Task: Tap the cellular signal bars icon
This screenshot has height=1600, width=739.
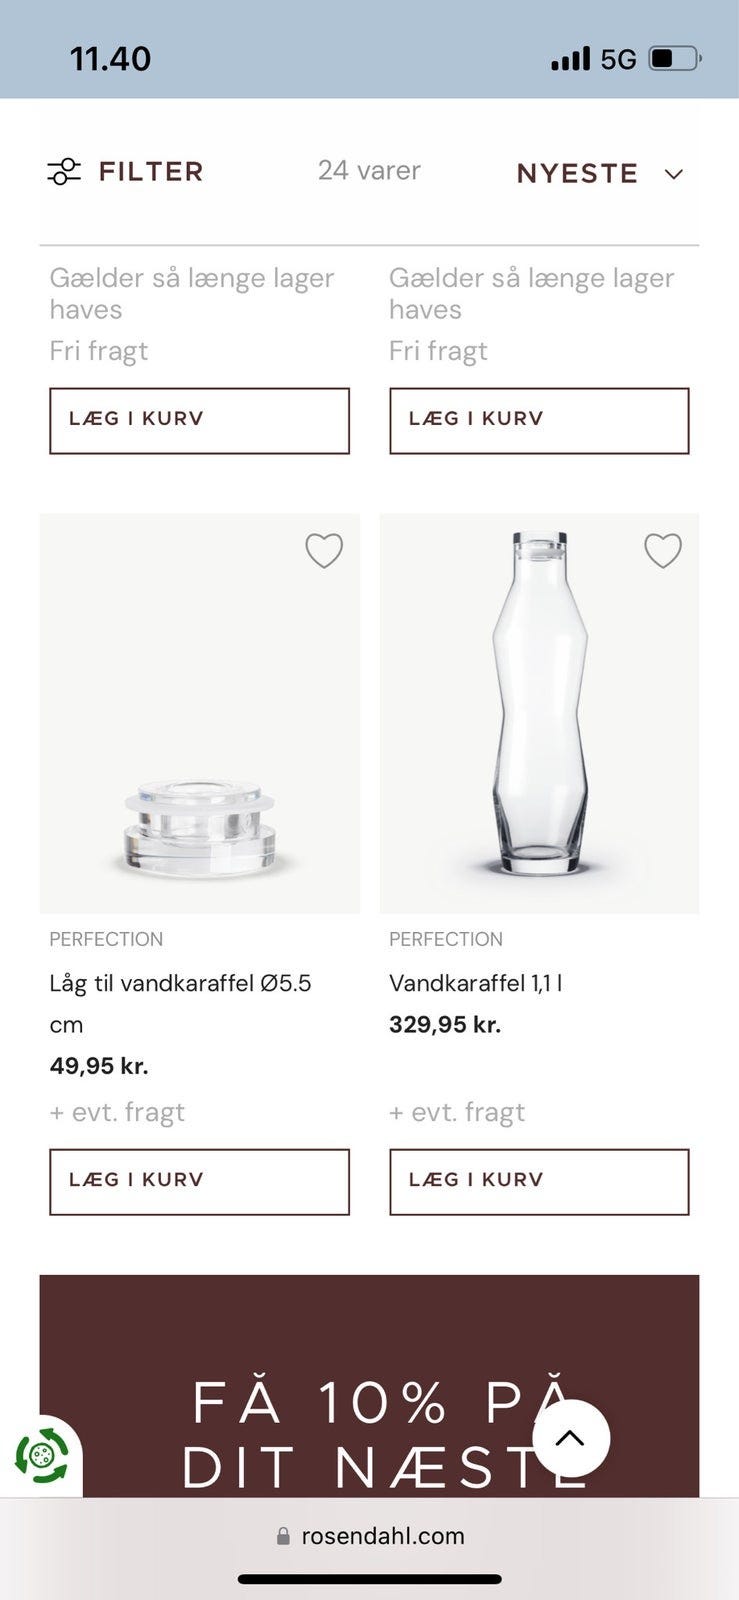Action: [570, 59]
